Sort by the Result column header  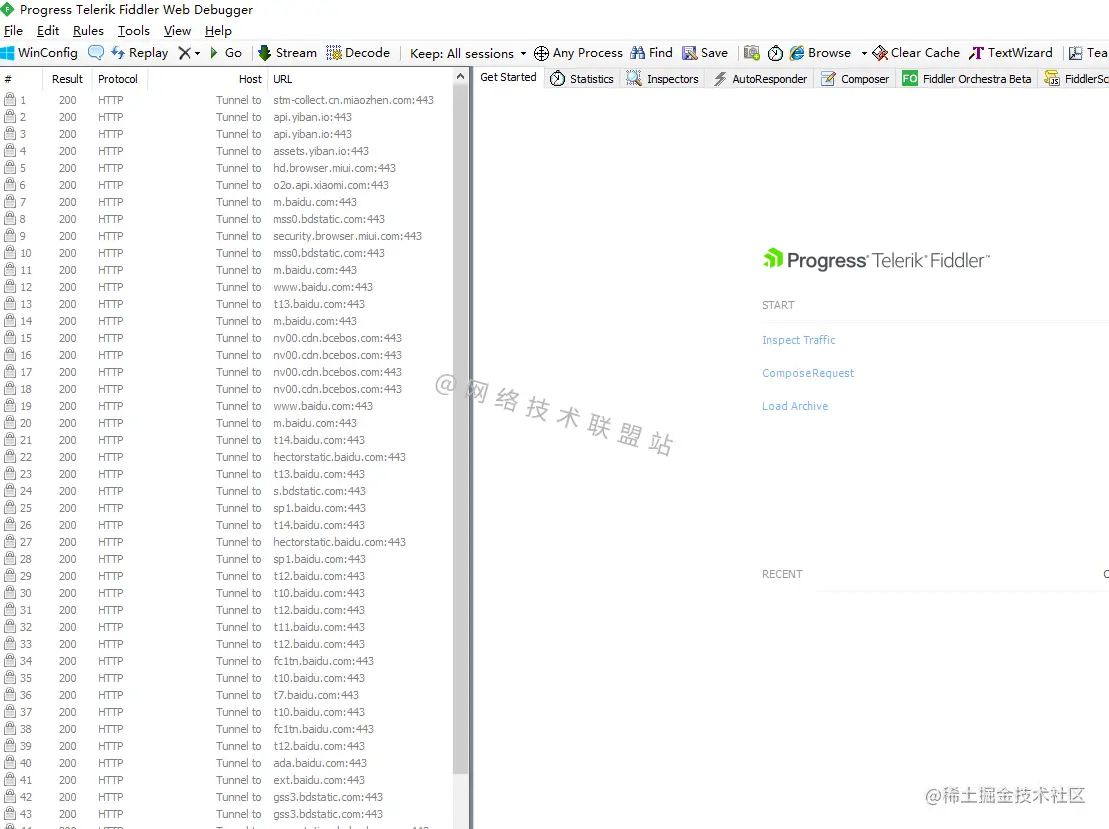[67, 79]
